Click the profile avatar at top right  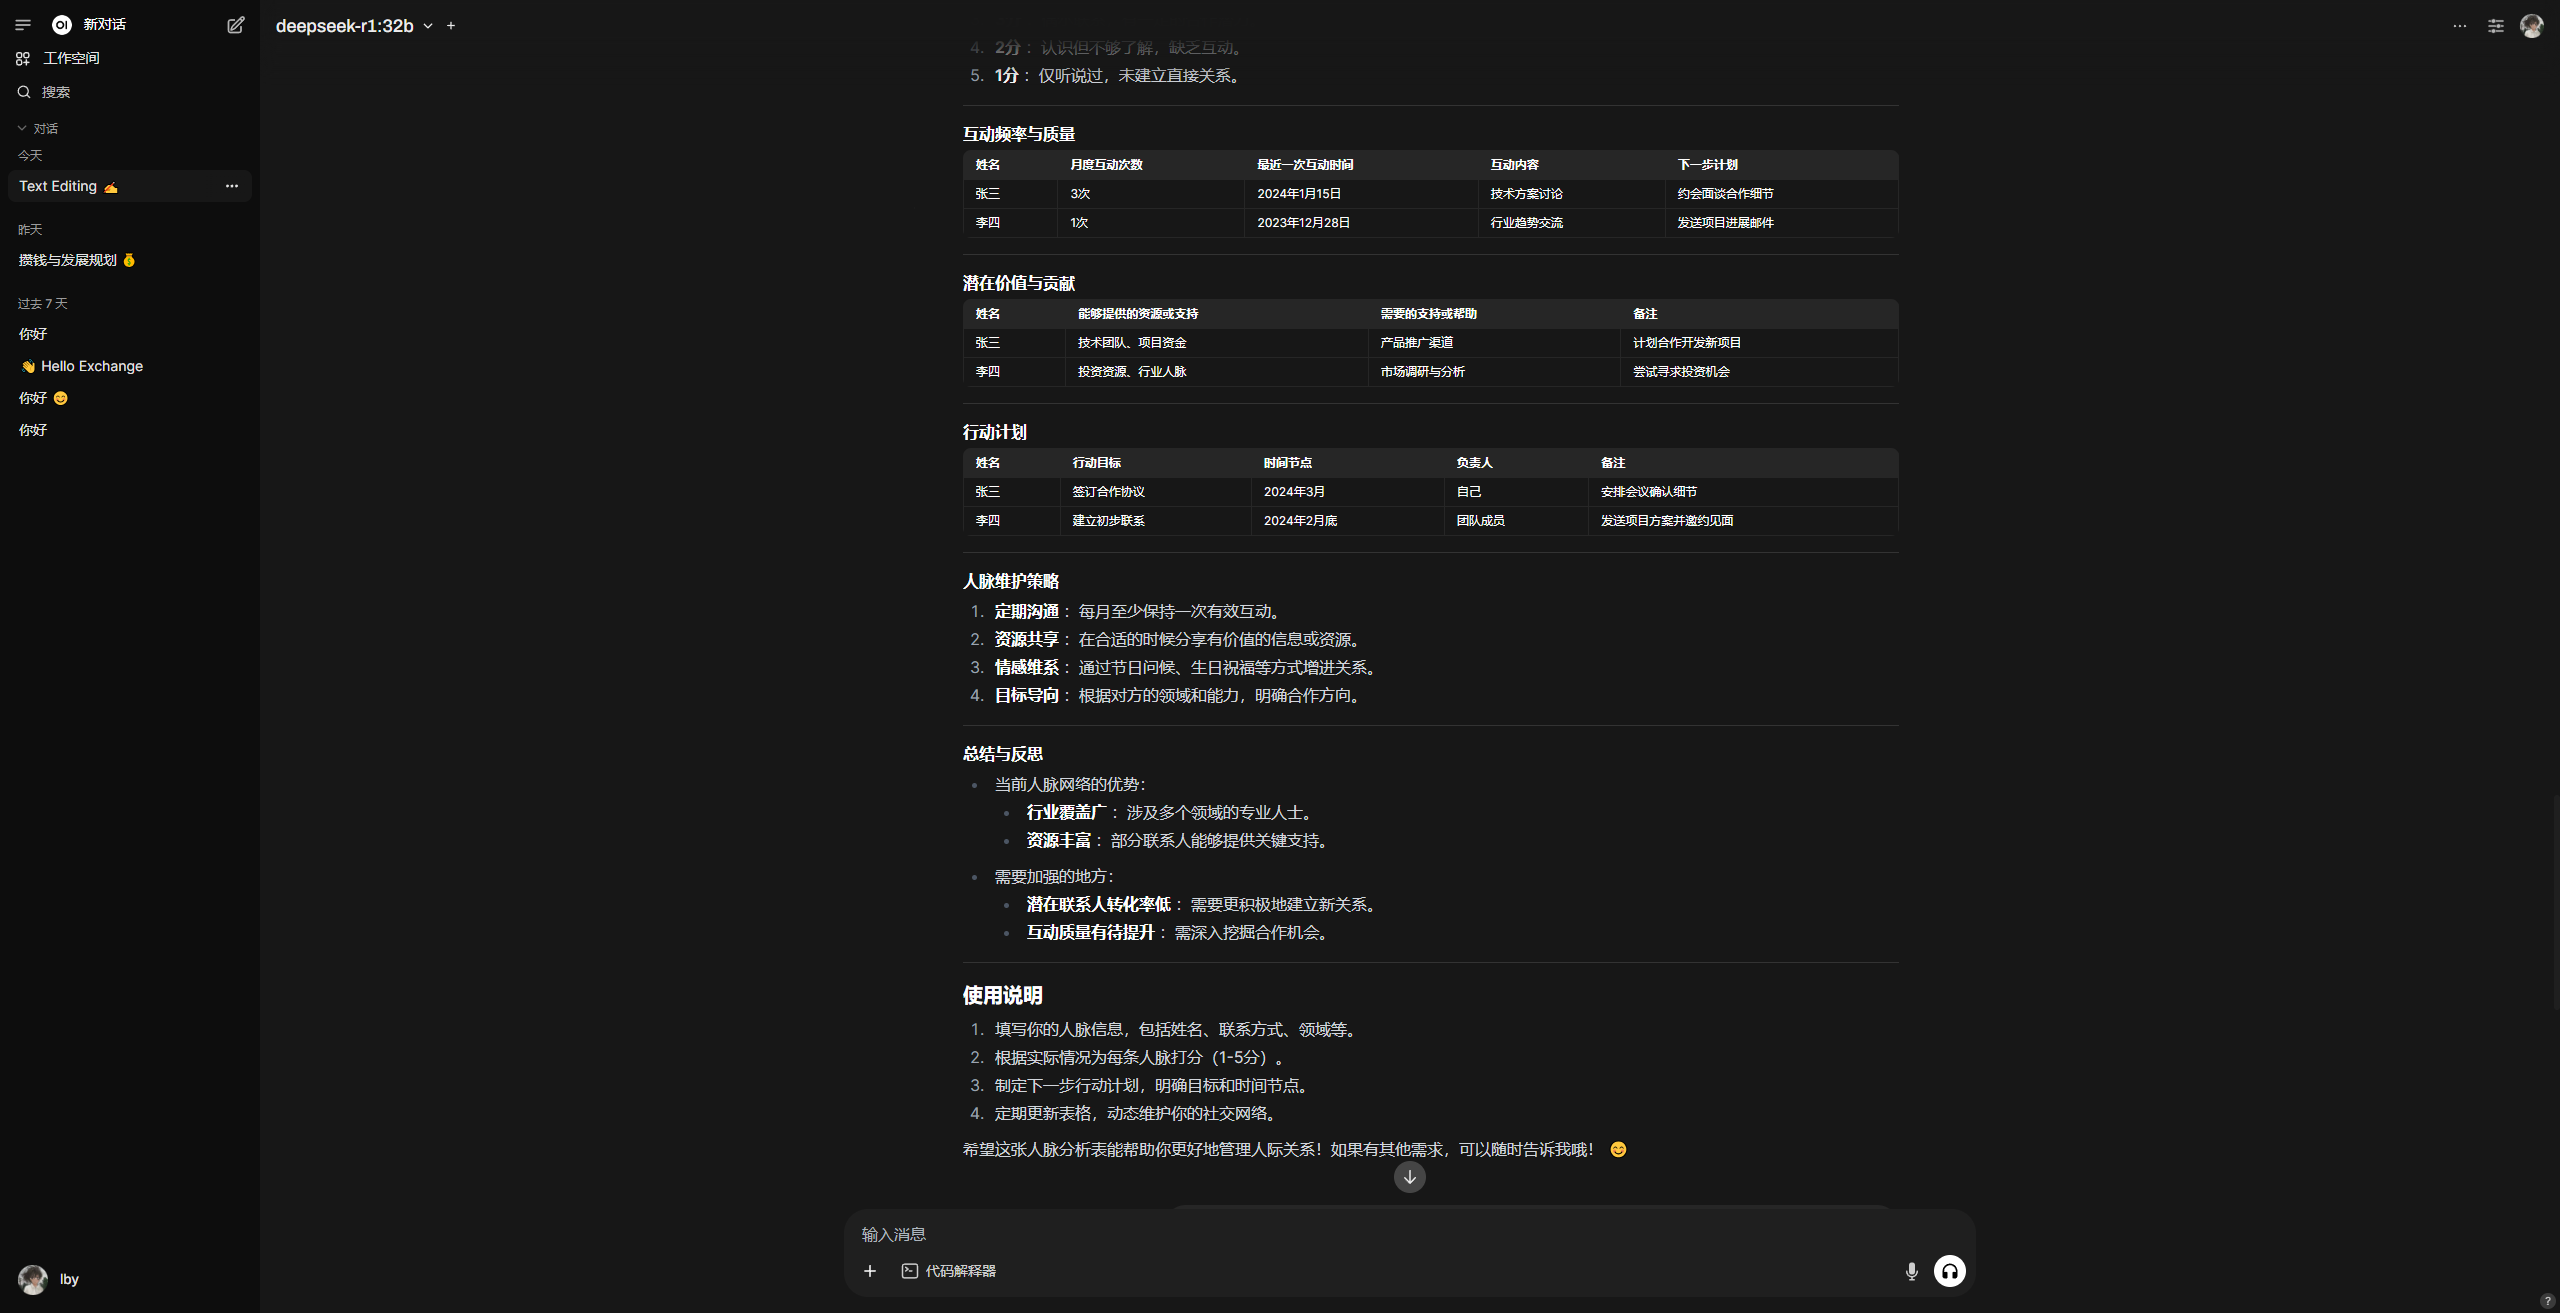tap(2531, 26)
